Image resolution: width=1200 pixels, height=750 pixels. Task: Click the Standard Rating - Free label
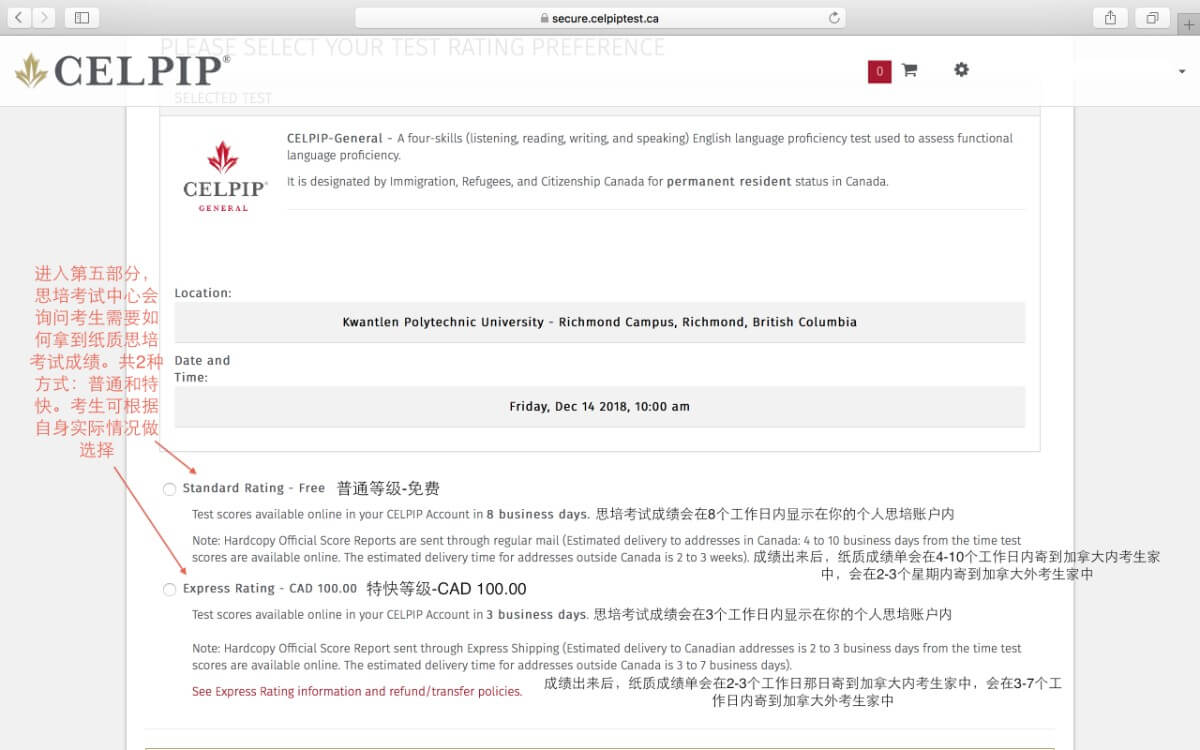click(254, 488)
